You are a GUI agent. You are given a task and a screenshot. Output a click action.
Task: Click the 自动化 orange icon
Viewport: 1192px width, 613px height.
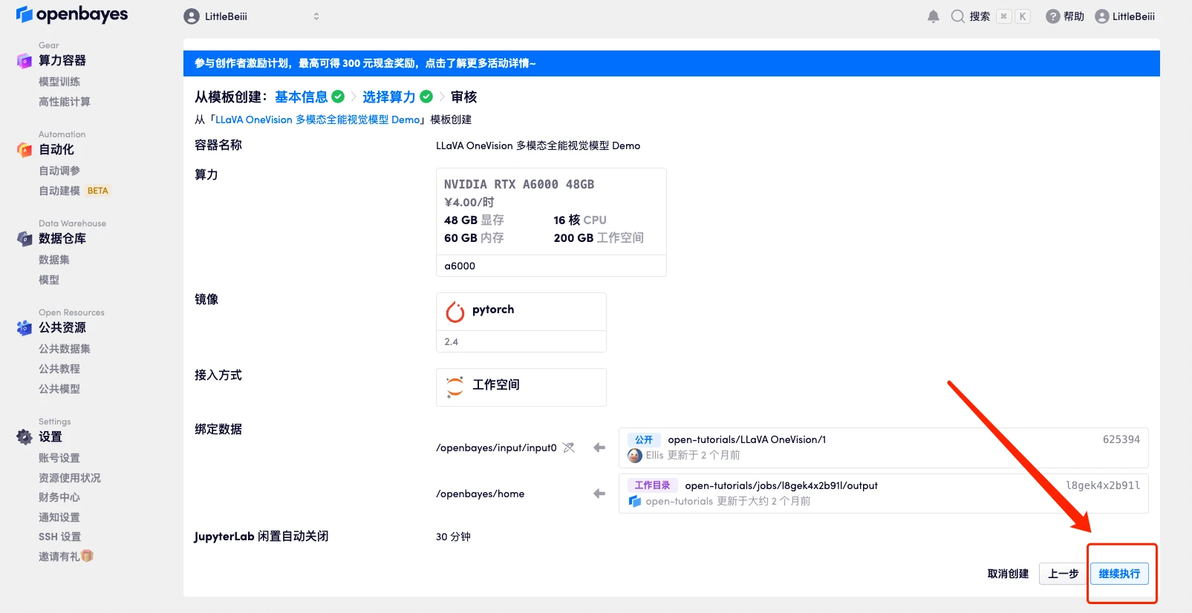[x=24, y=150]
